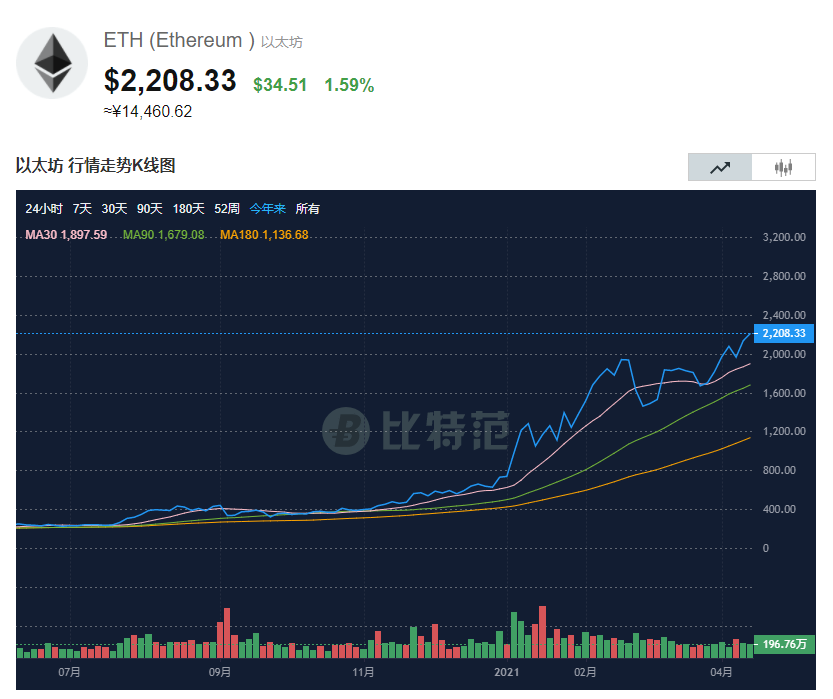This screenshot has height=699, width=833.
Task: Click the 11月 x-axis label
Action: [x=363, y=672]
